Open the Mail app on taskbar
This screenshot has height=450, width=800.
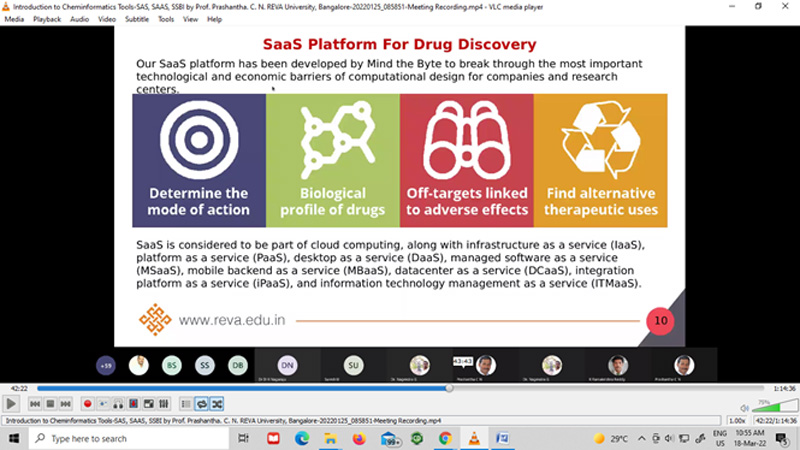tap(389, 439)
